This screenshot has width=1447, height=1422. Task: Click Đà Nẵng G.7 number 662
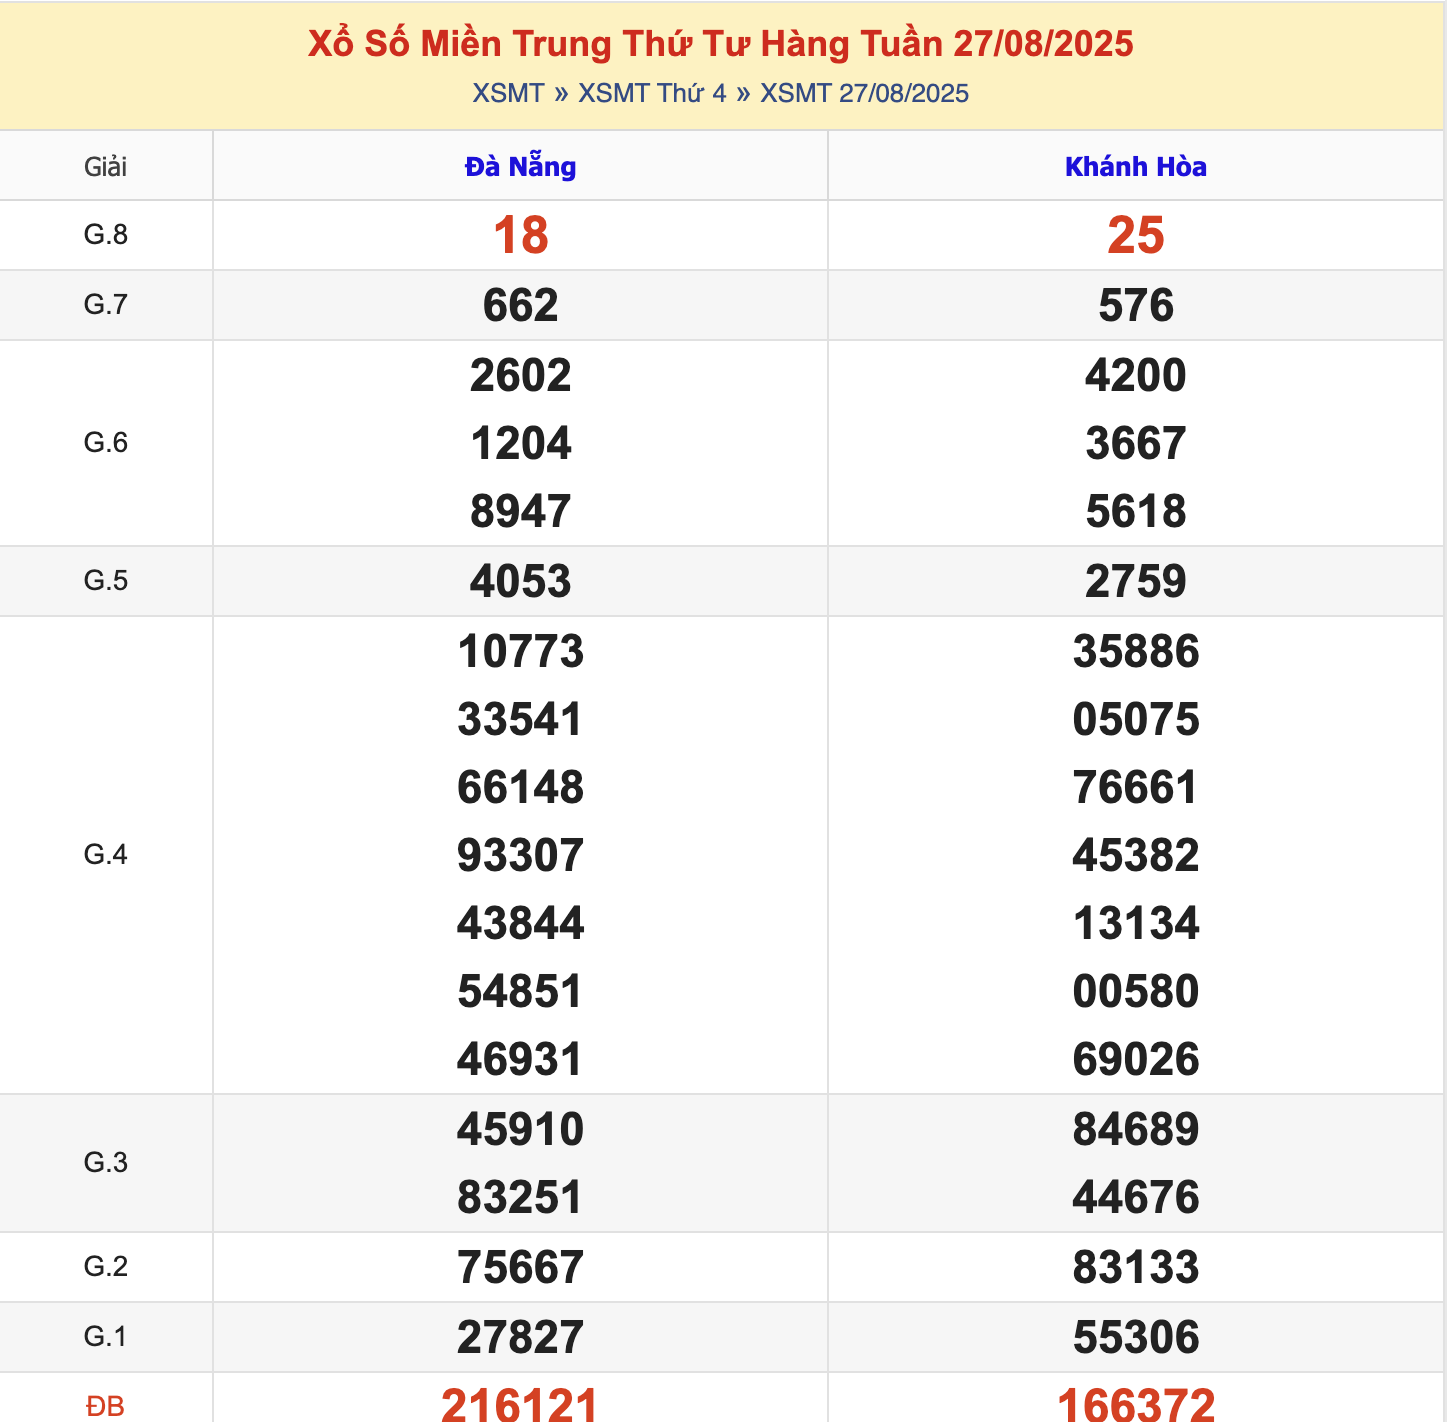point(520,306)
